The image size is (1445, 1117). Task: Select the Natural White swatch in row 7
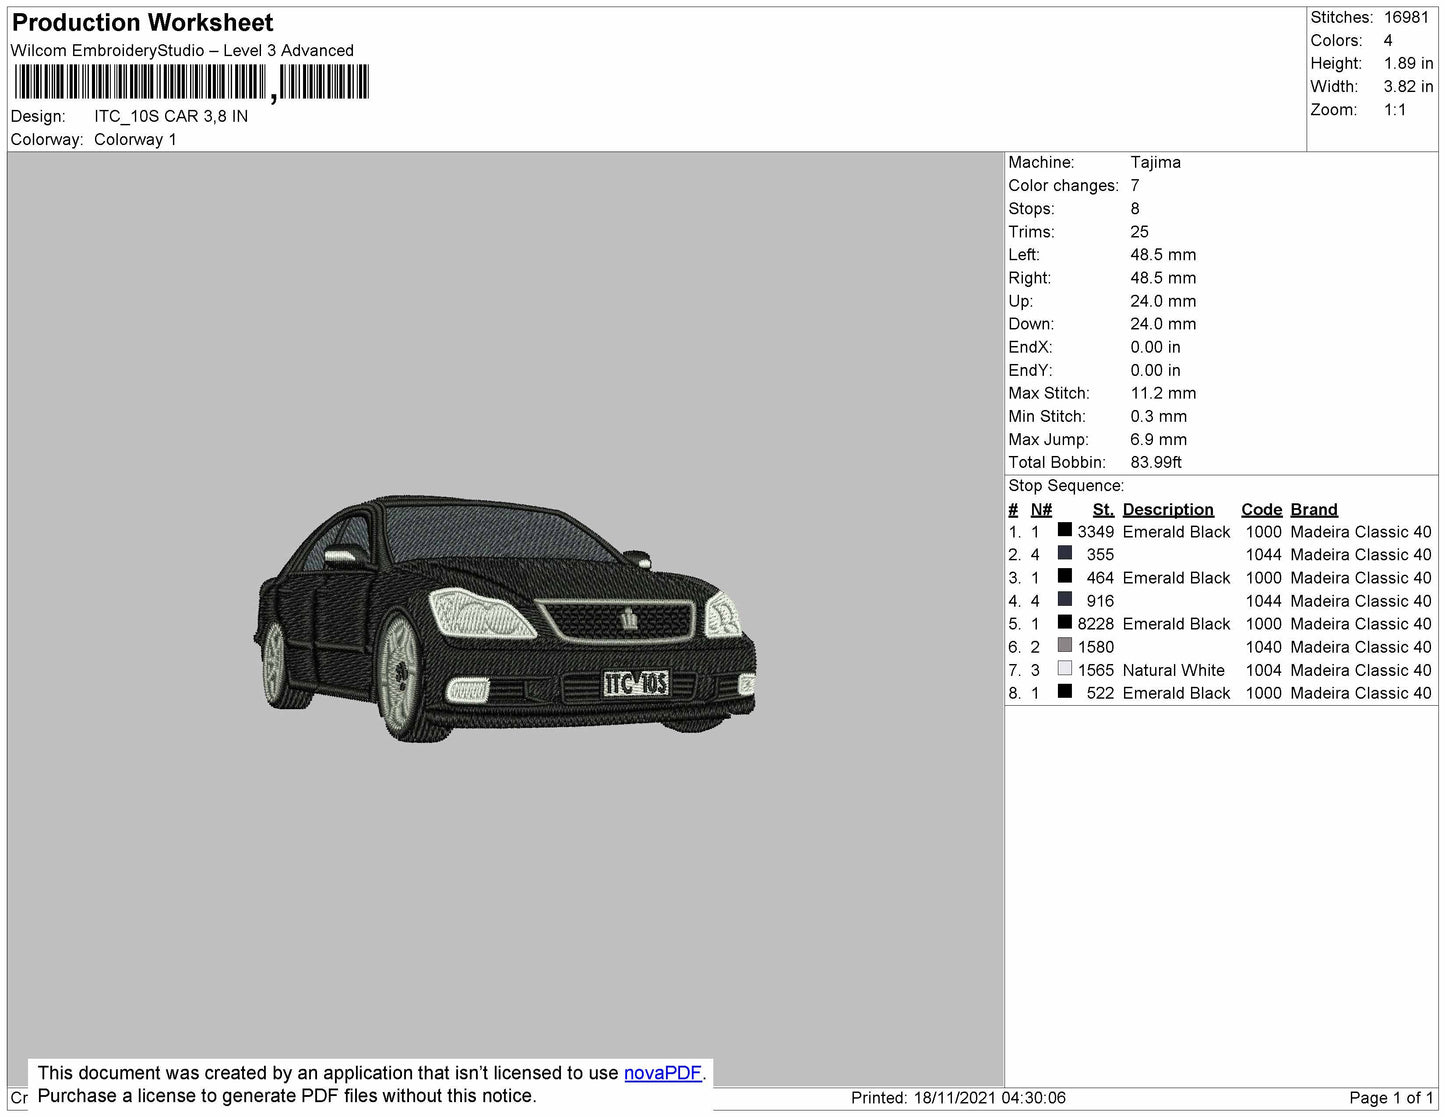pyautogui.click(x=1065, y=668)
